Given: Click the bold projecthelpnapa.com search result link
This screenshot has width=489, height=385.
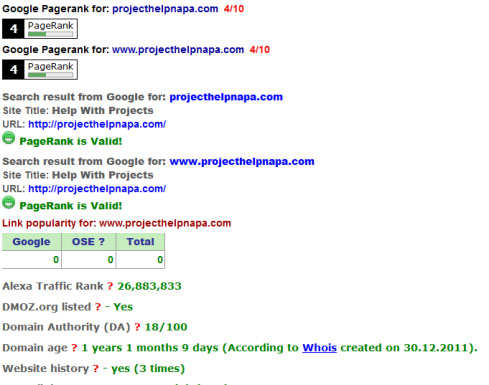Looking at the screenshot, I should coord(226,97).
